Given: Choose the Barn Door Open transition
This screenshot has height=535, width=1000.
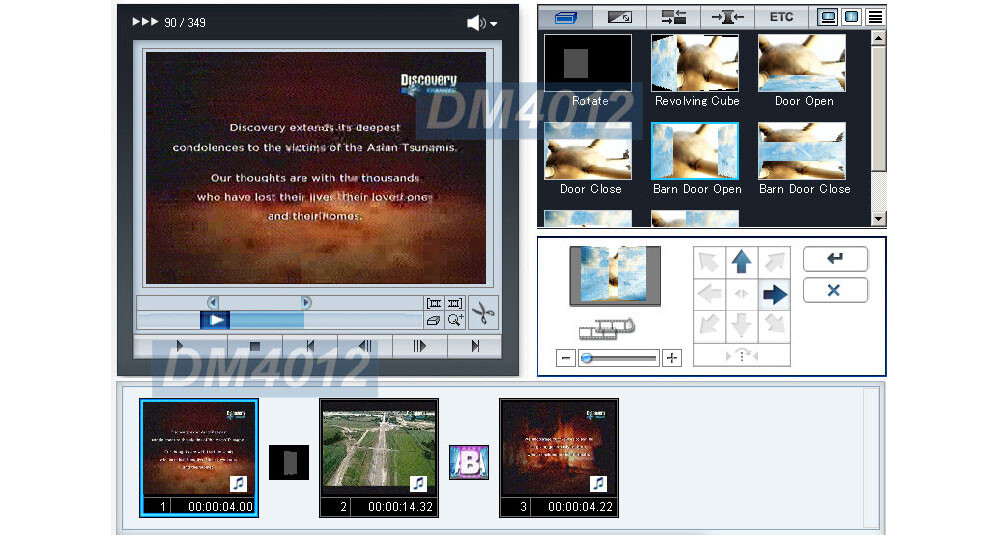Looking at the screenshot, I should (695, 151).
